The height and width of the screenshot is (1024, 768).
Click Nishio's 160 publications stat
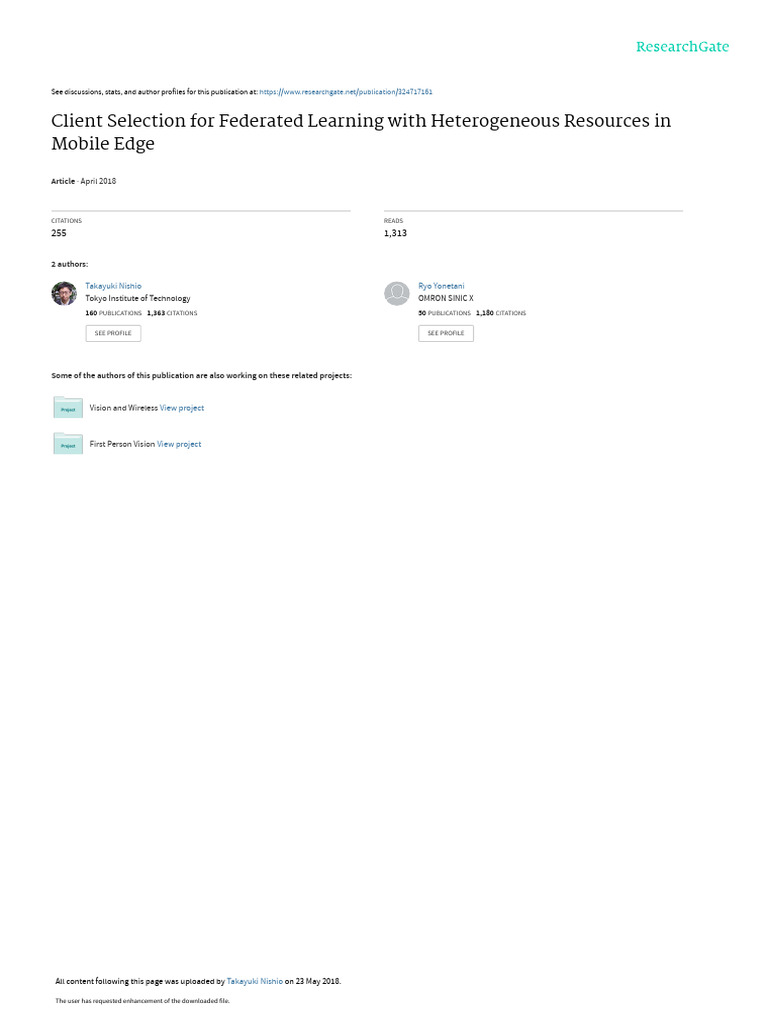[x=113, y=313]
